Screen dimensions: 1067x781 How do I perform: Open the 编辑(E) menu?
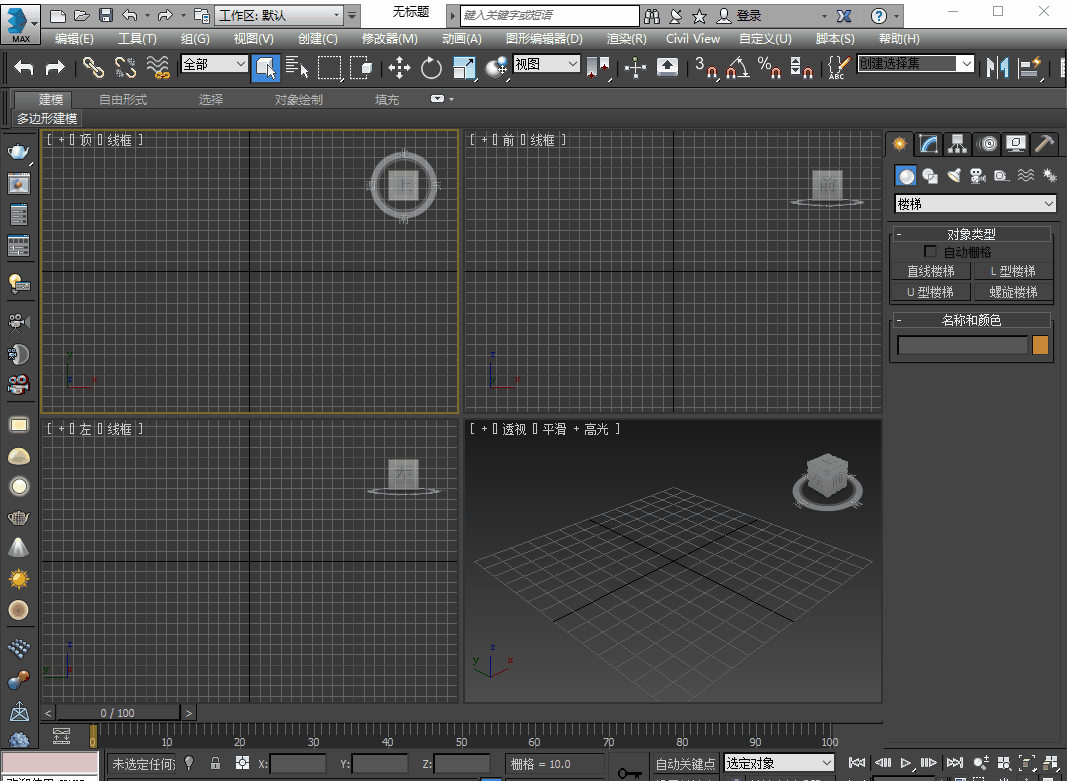tap(74, 39)
